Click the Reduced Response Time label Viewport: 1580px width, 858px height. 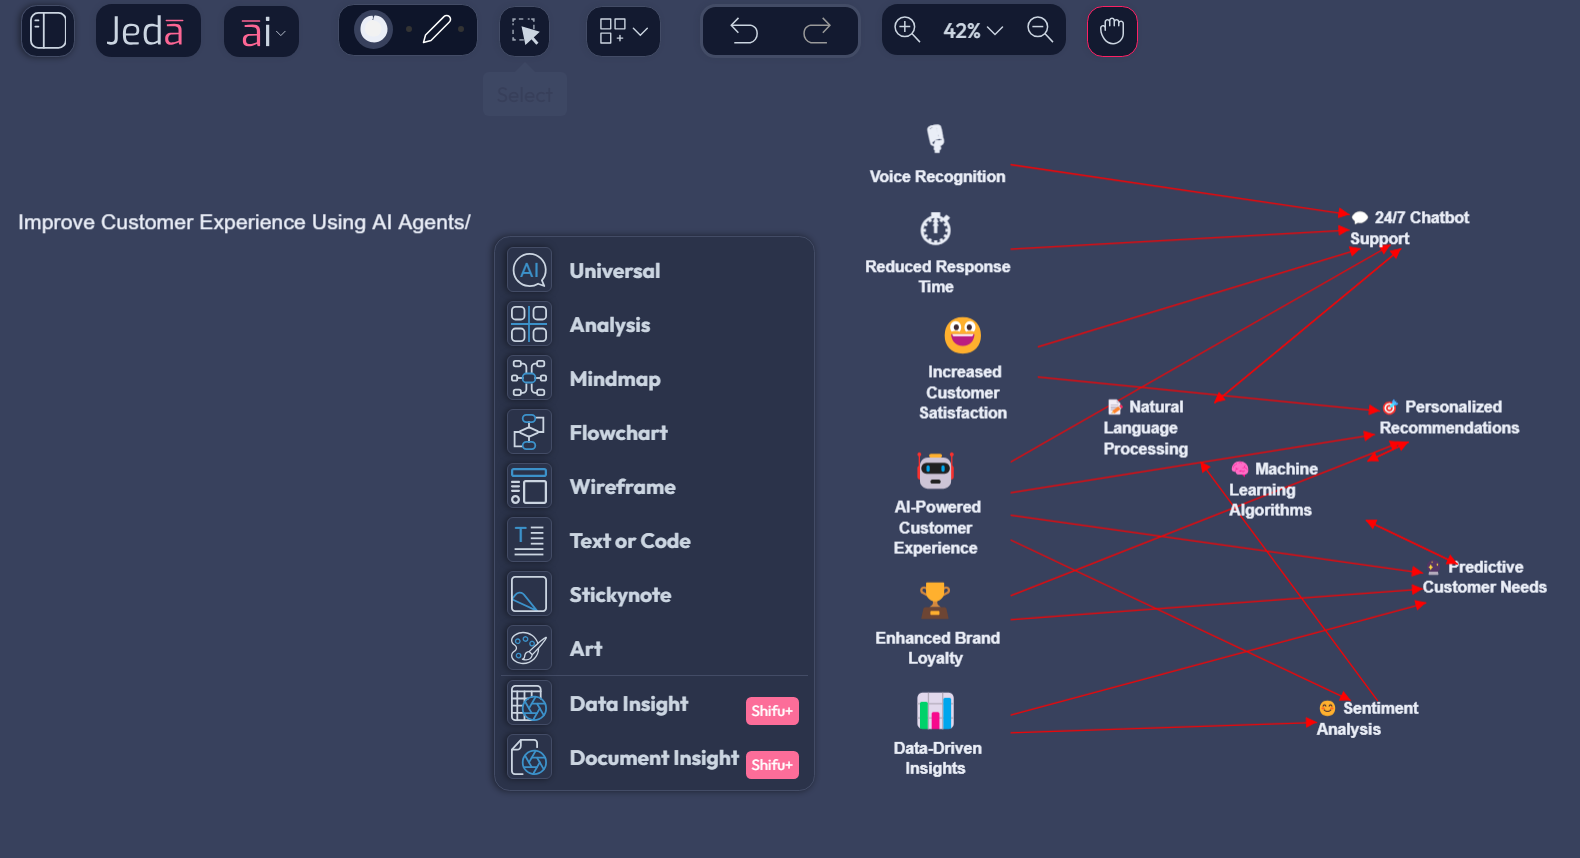937,277
